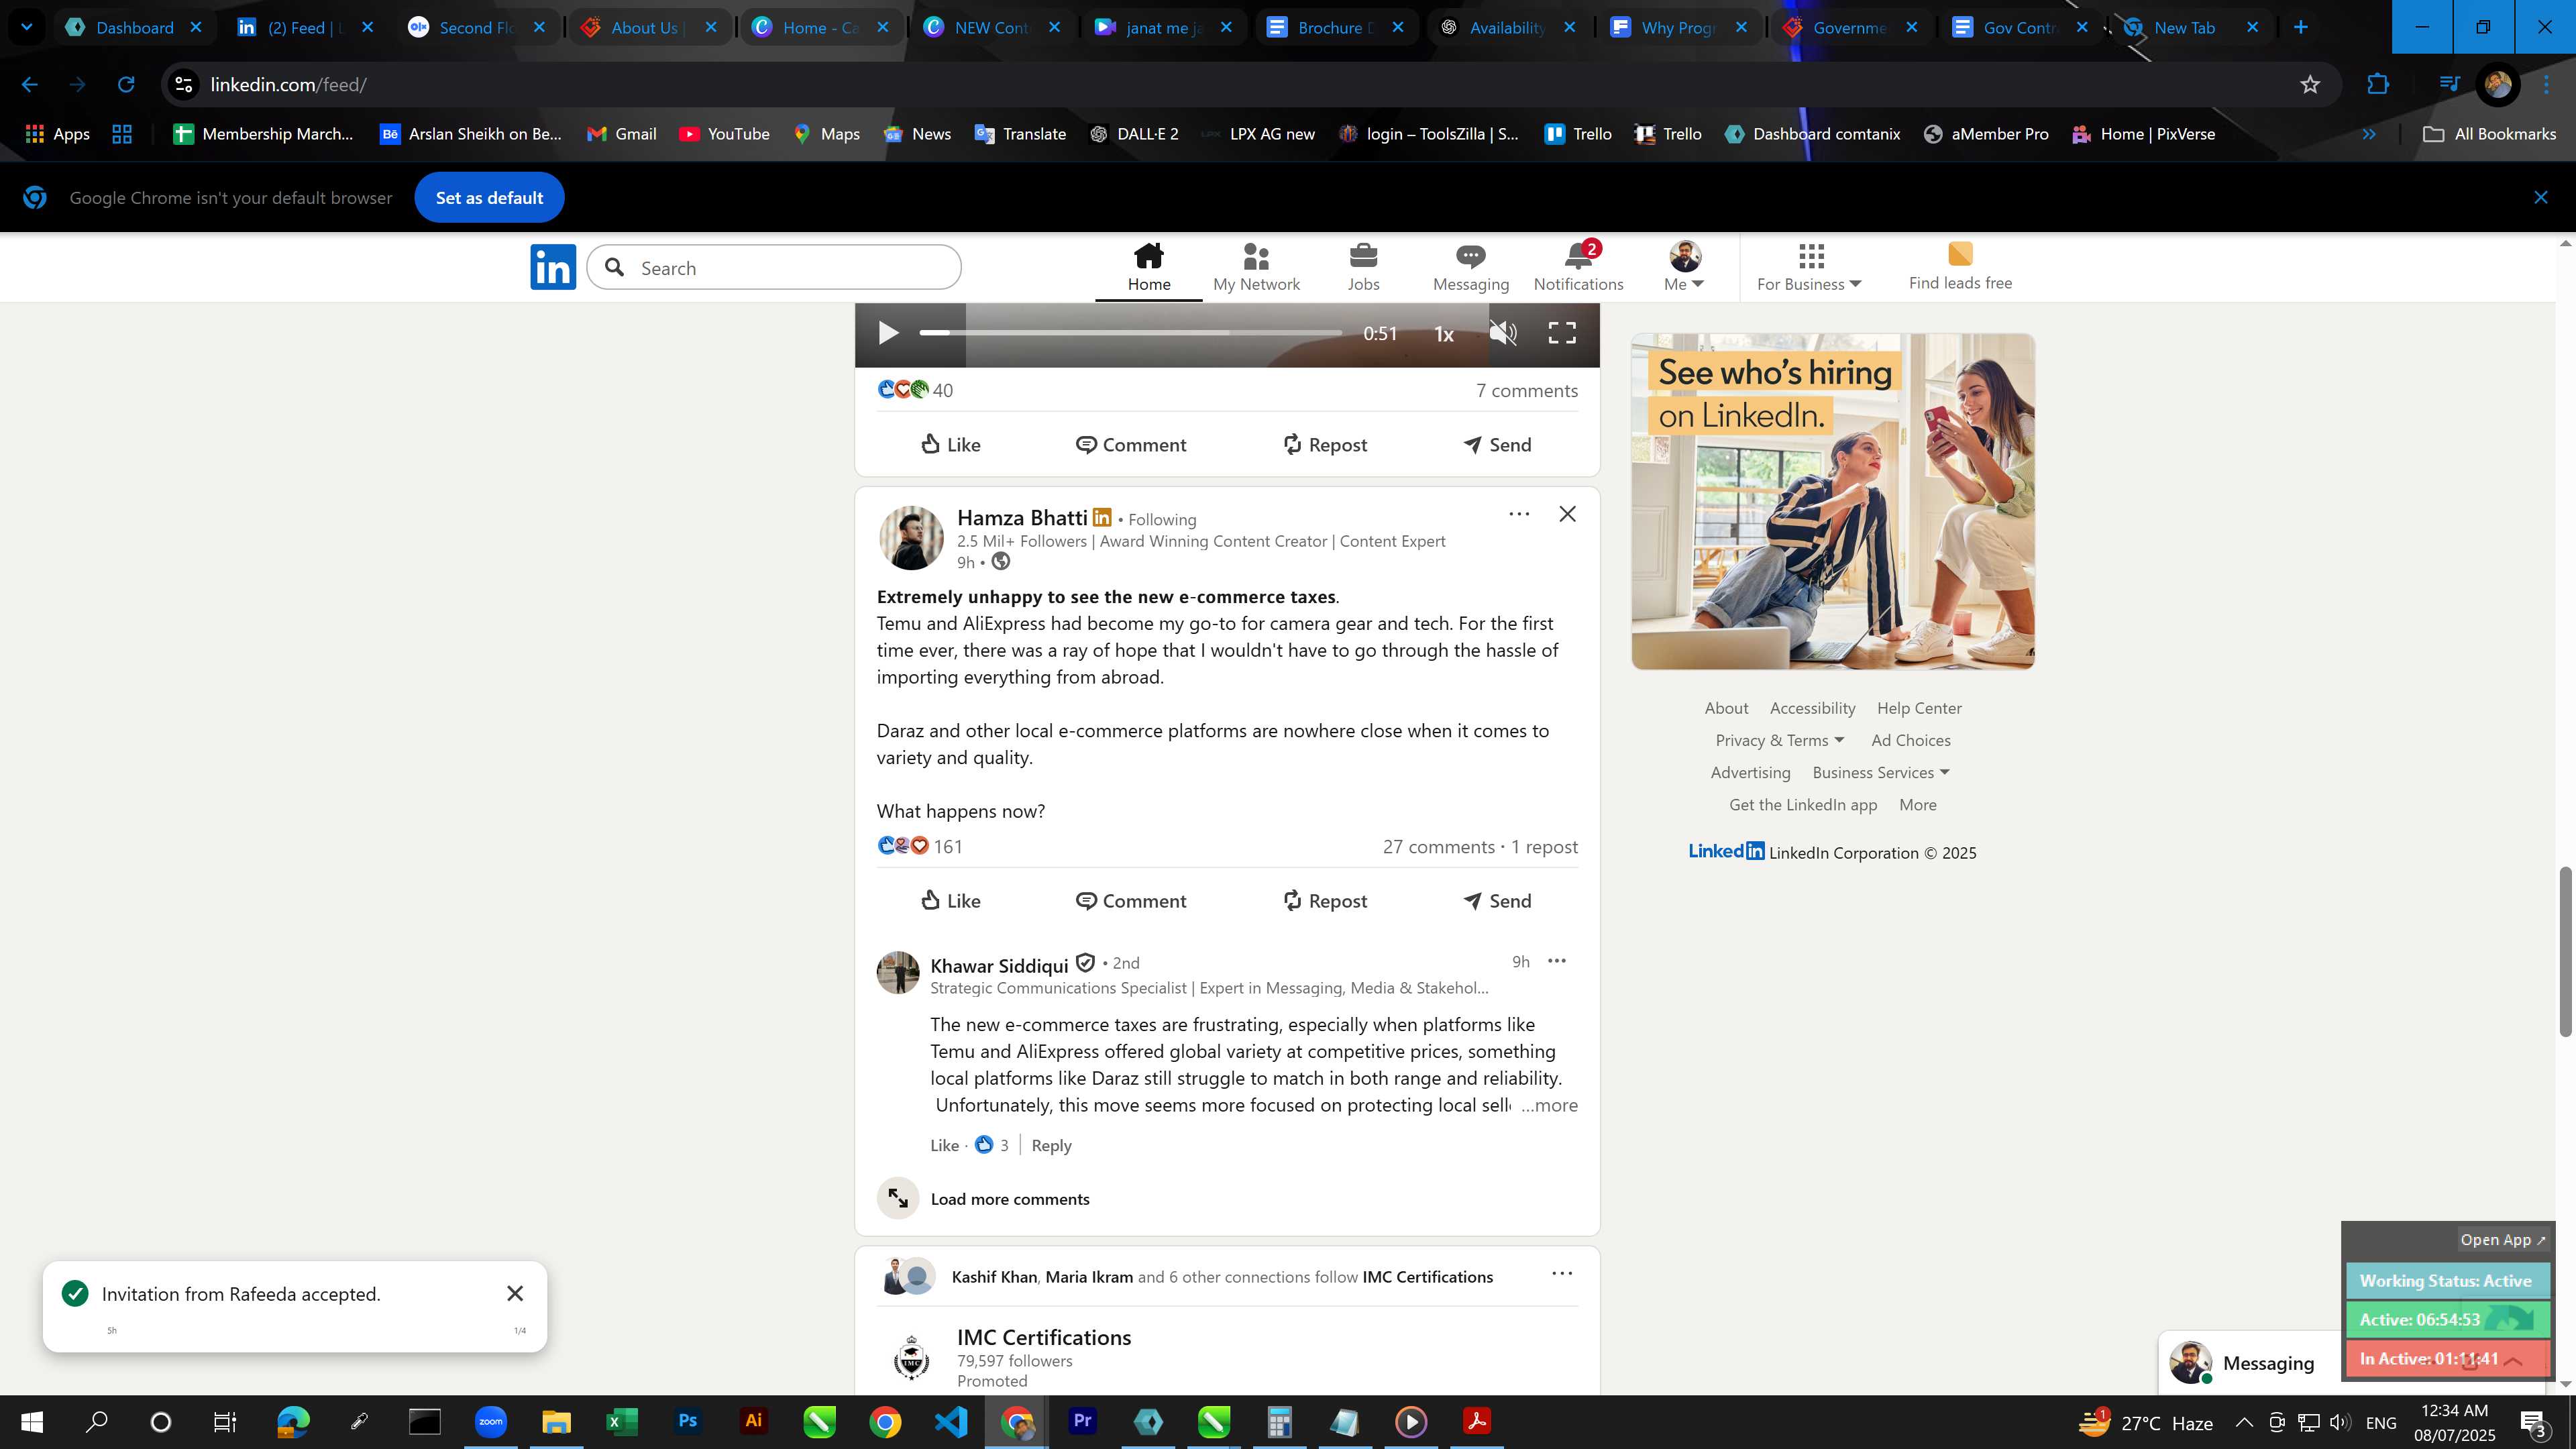
Task: View 7 comments on the video post
Action: point(1527,391)
